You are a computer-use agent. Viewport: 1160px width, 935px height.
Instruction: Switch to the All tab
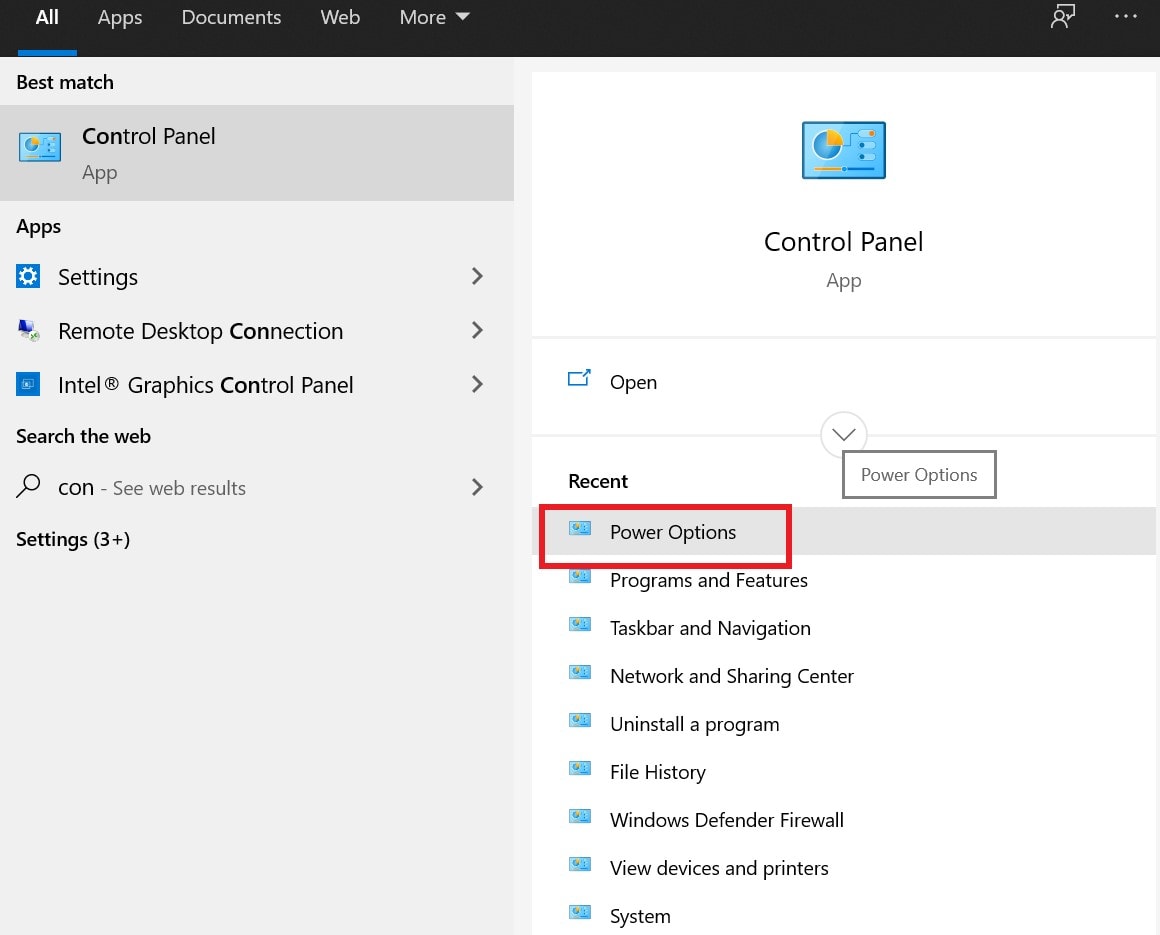(x=47, y=17)
